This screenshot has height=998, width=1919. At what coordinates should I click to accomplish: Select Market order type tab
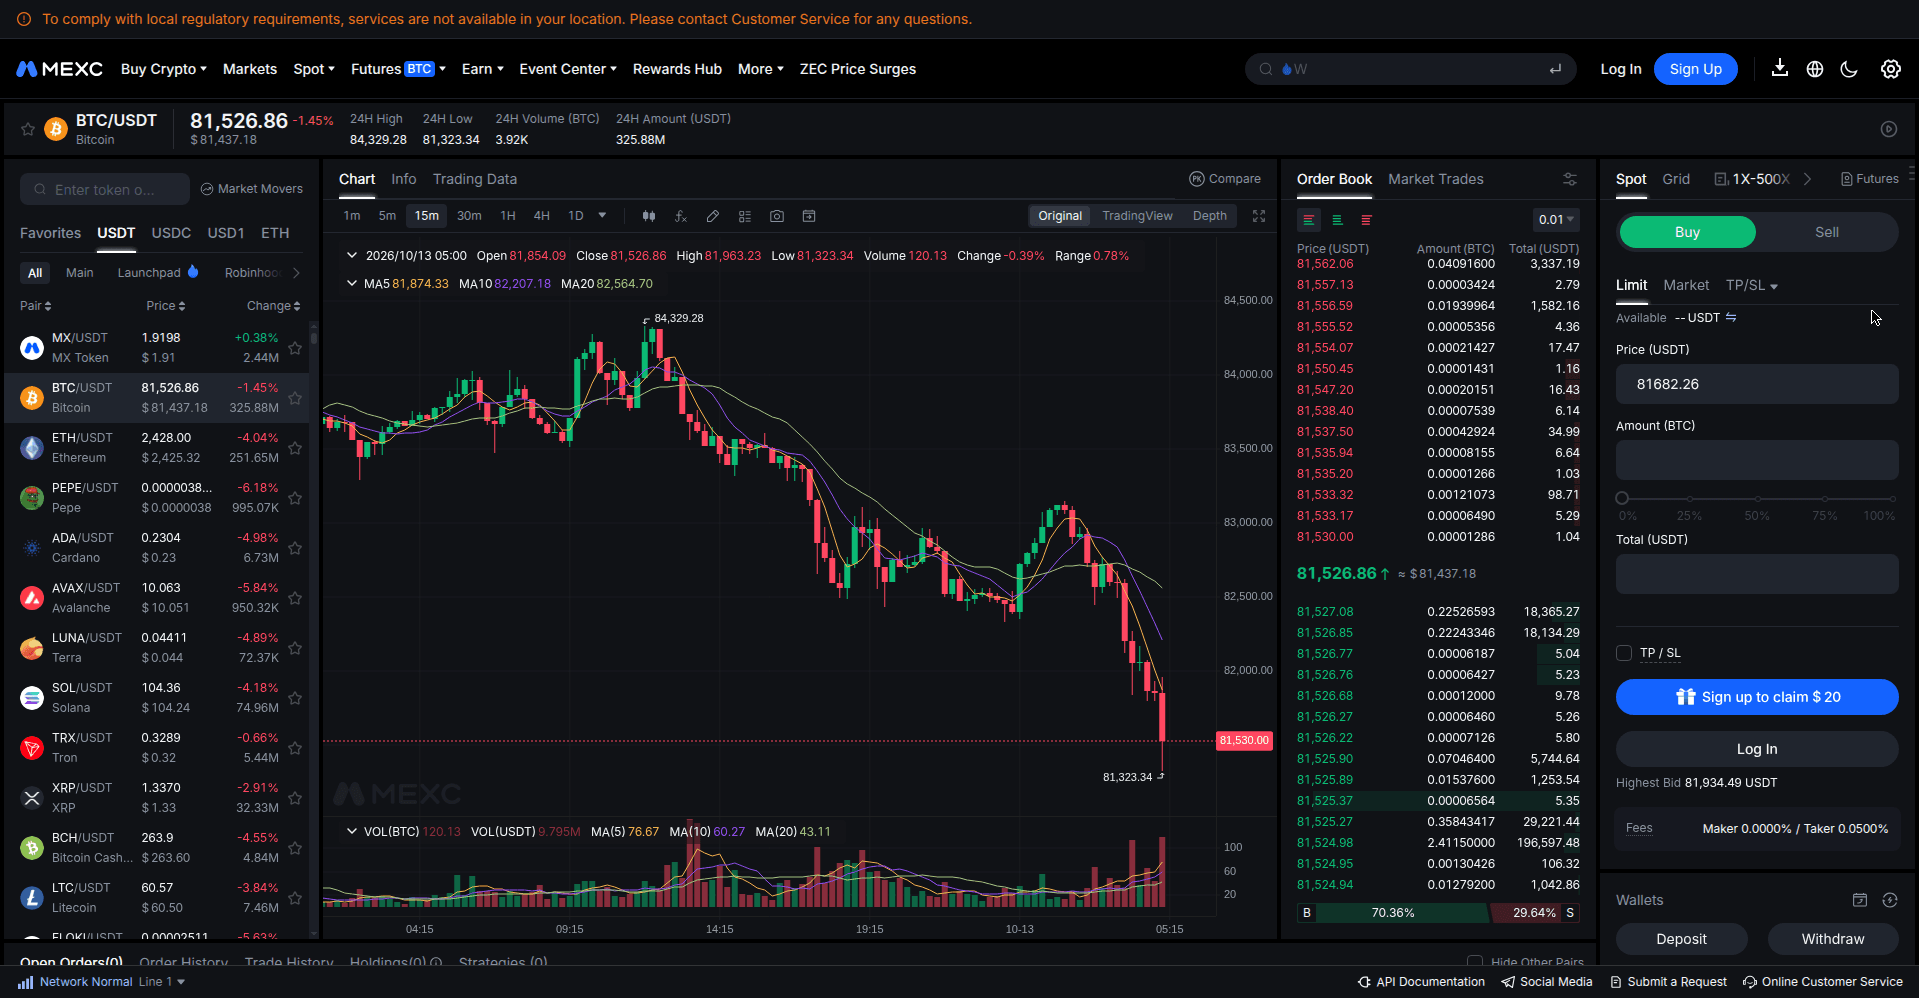coord(1686,285)
